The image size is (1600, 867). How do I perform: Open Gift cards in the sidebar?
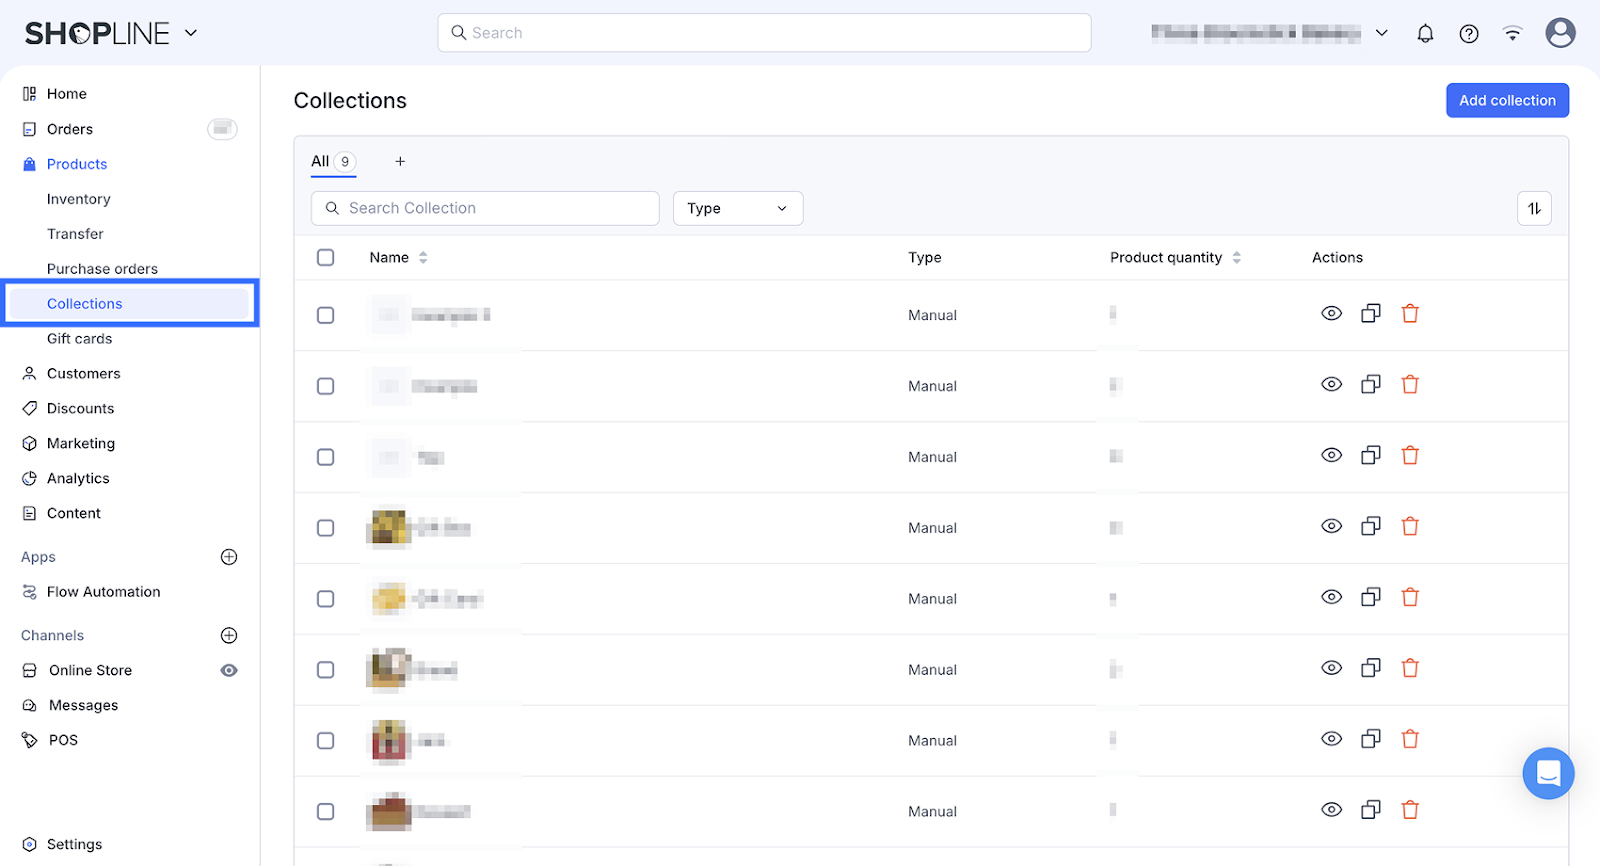[80, 339]
